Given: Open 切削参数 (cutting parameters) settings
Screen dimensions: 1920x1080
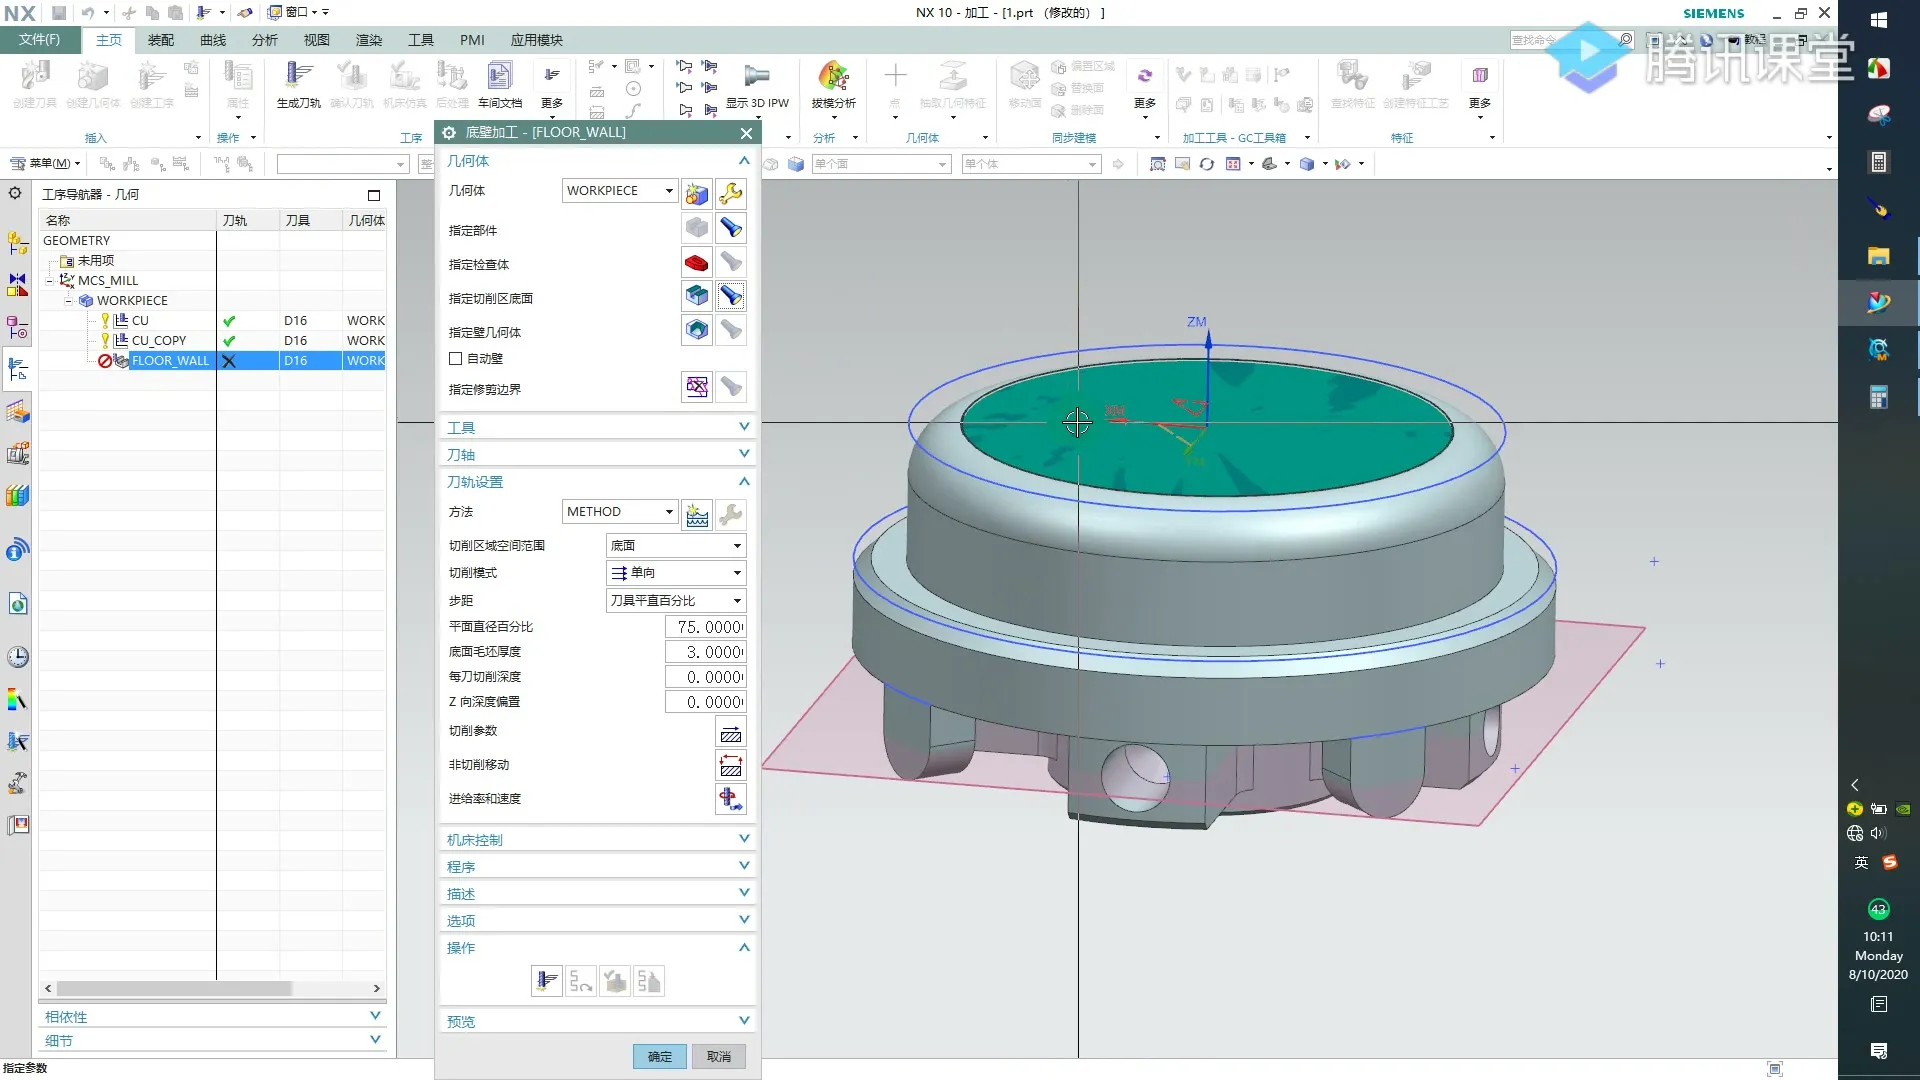Looking at the screenshot, I should pyautogui.click(x=731, y=733).
